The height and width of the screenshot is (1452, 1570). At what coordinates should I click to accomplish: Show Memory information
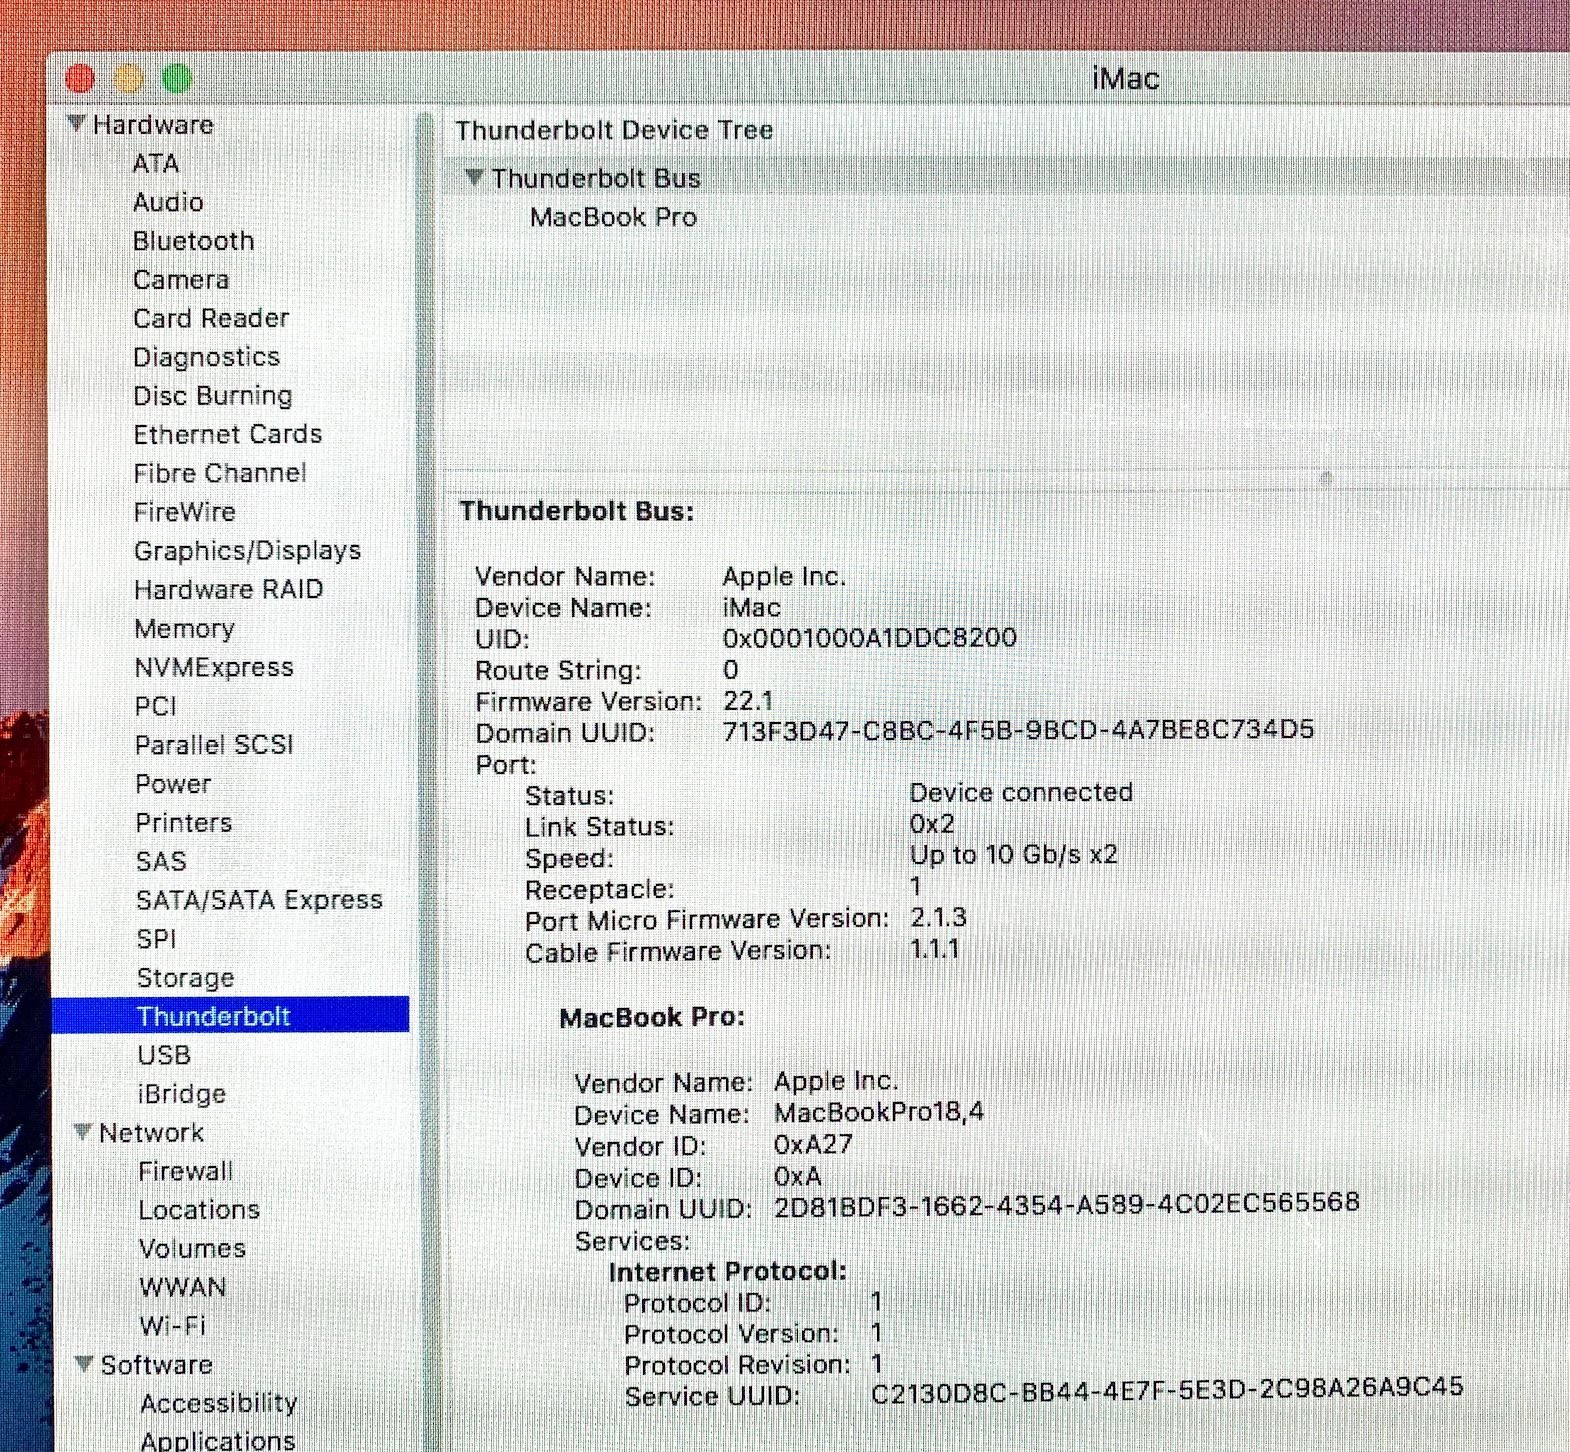click(x=185, y=628)
